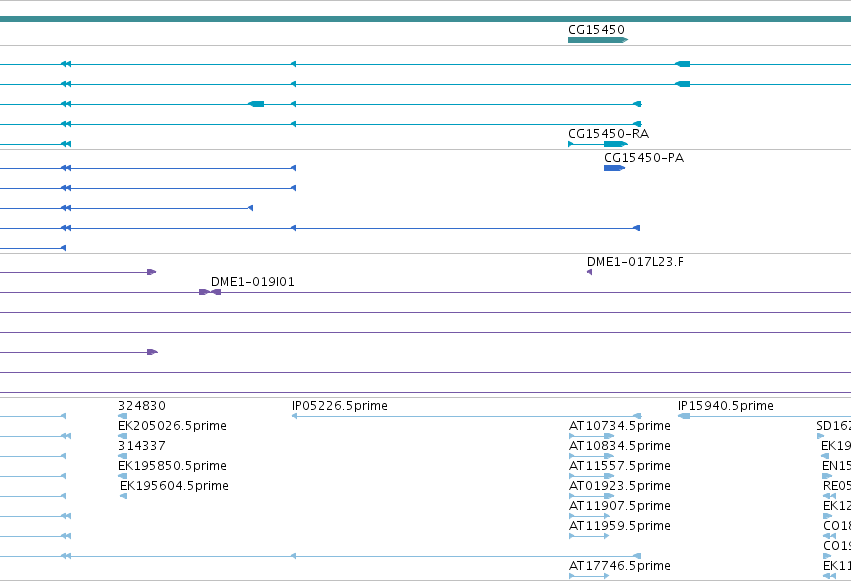Select AT01923.5prime EST label
851x581 pixels.
619,486
